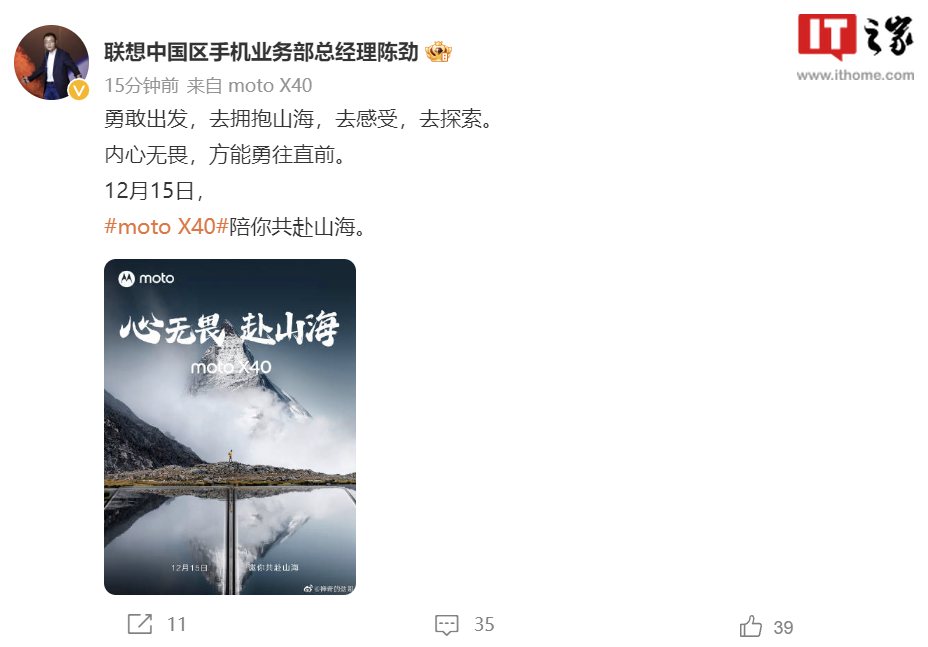Screen dimensions: 928x647
Task: Click the like count 39
Action: point(783,627)
